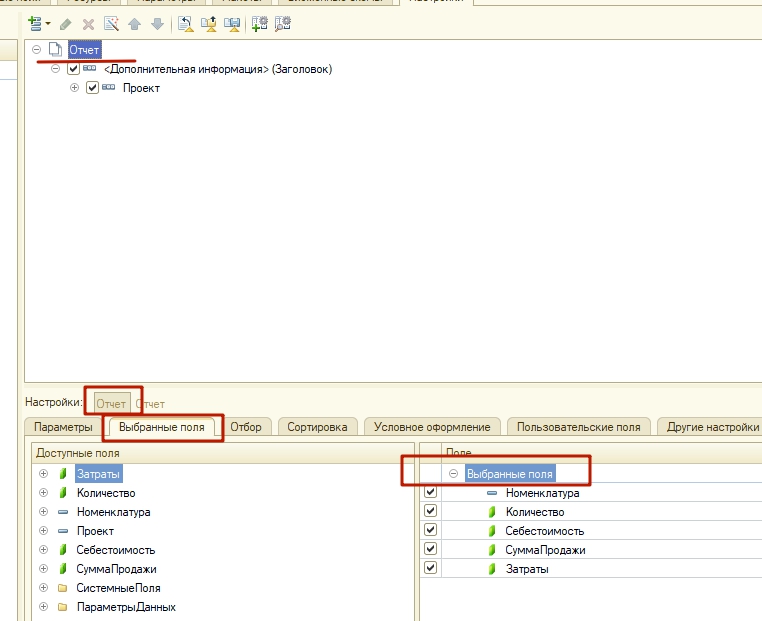Move element up with the arrow icon

coord(134,23)
